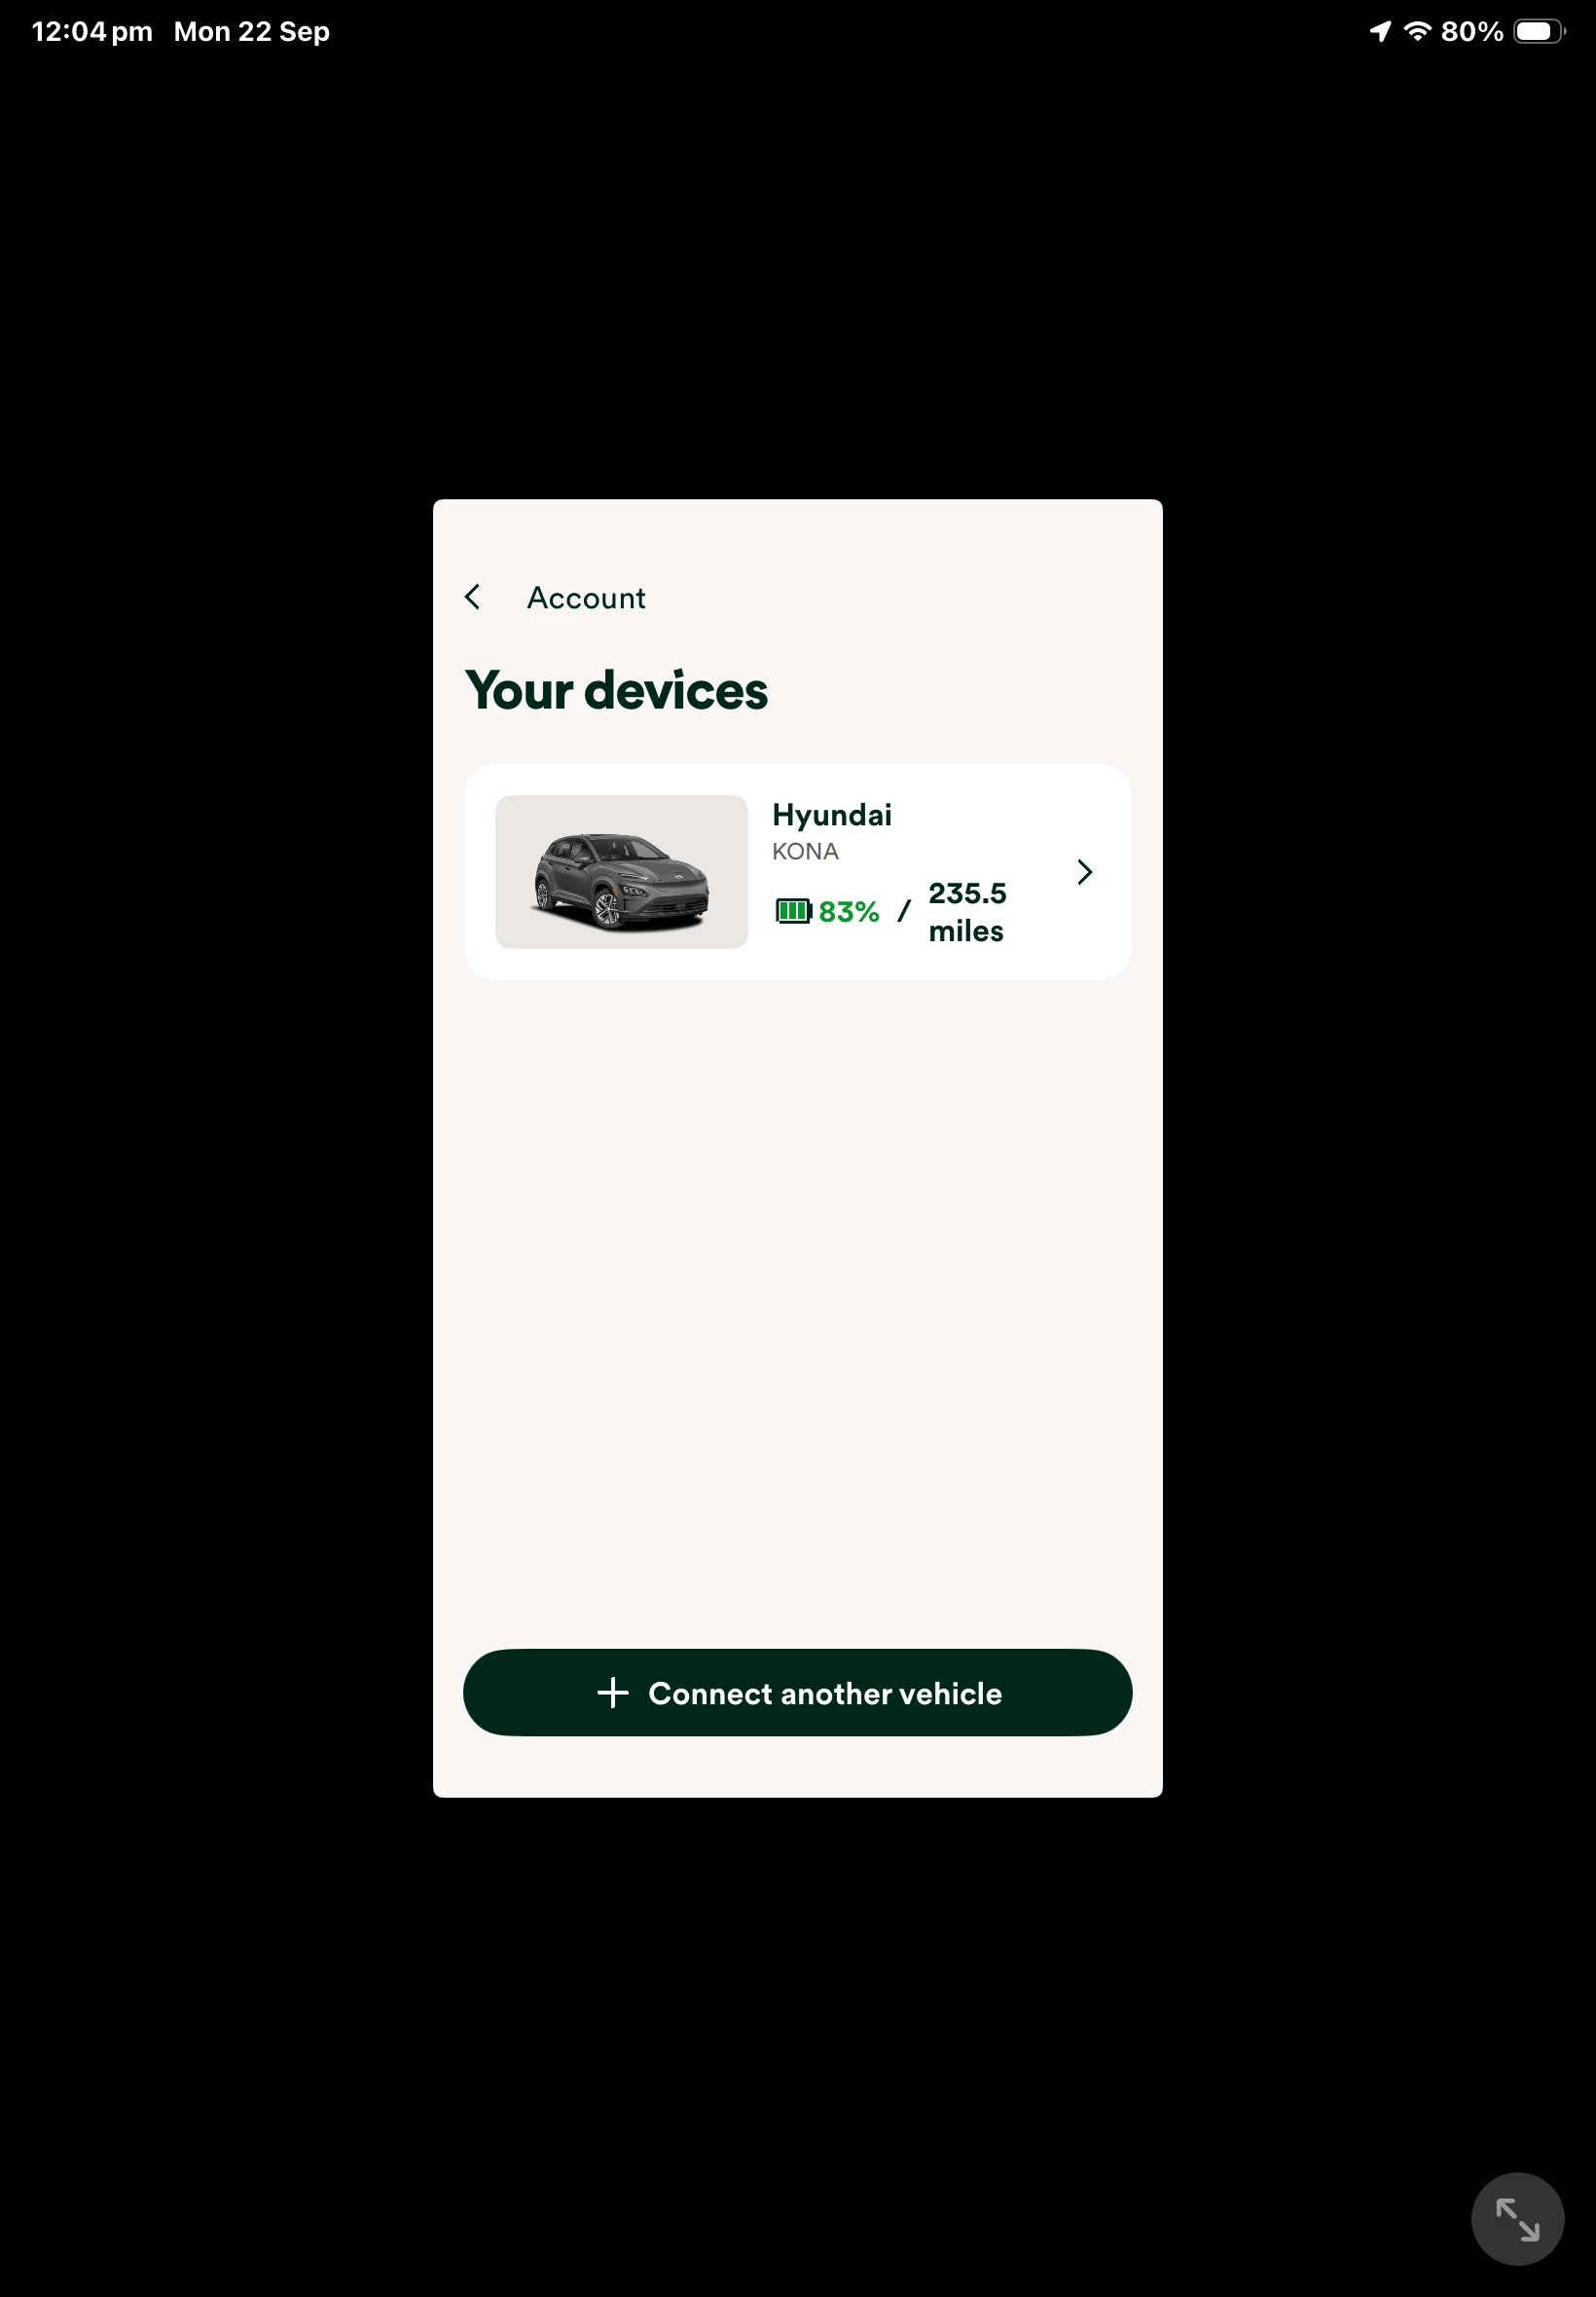Tap the slash separator in vehicle card

coord(904,911)
